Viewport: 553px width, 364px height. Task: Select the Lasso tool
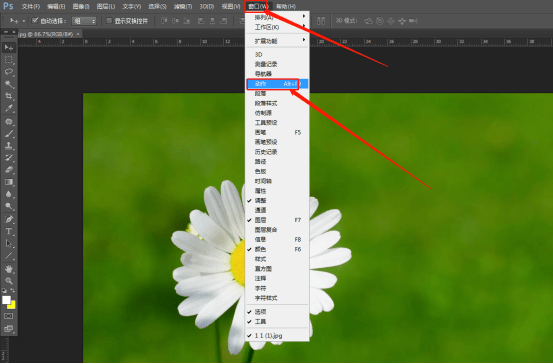pos(9,72)
